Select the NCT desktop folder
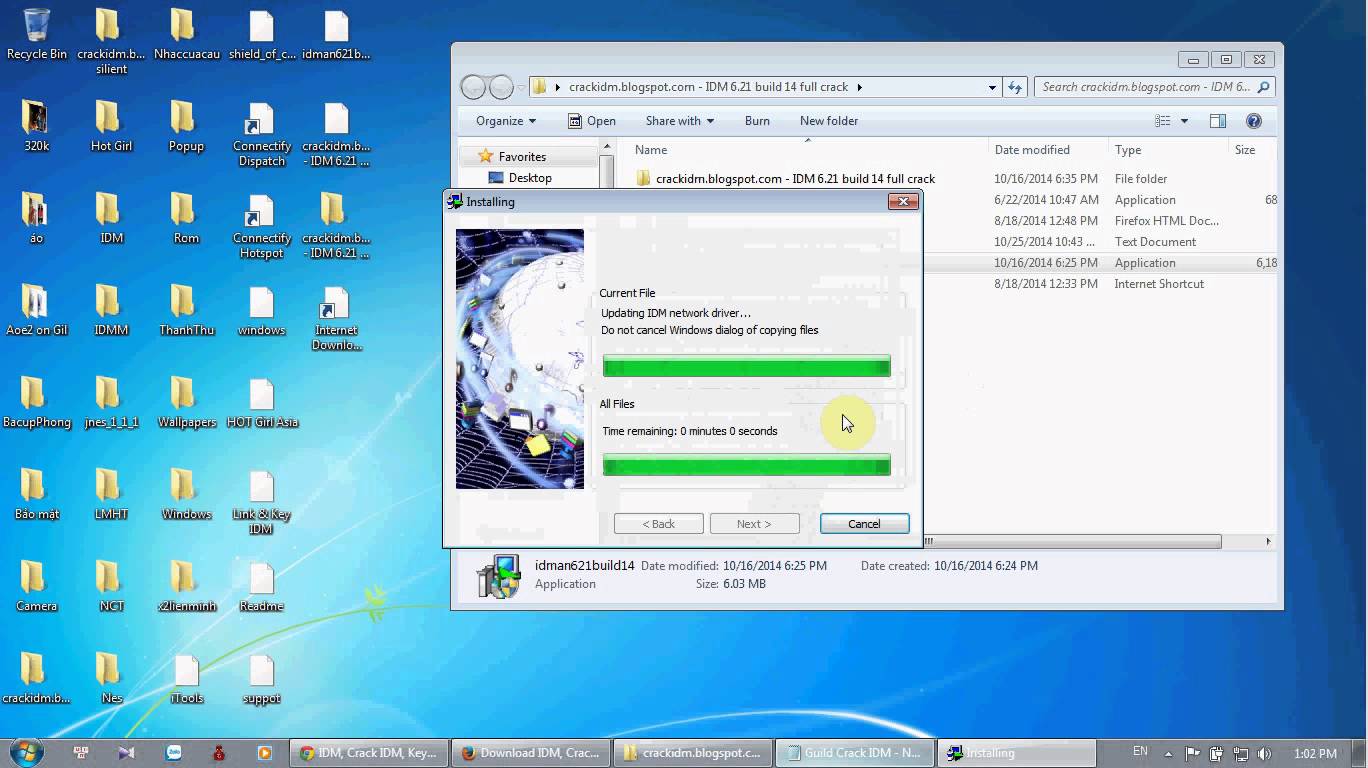This screenshot has height=768, width=1368. [x=111, y=586]
